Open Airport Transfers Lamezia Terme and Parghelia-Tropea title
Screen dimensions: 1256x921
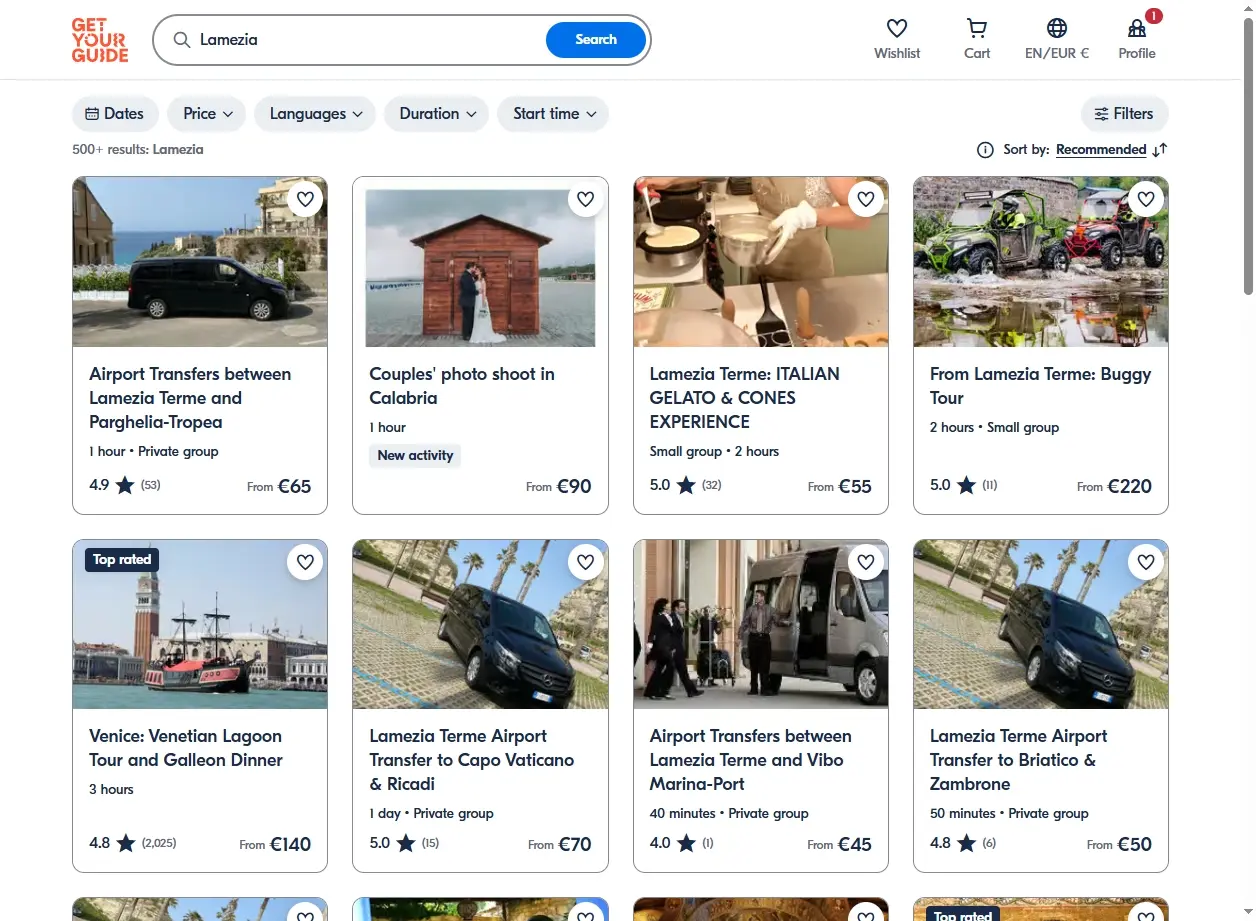pos(190,398)
